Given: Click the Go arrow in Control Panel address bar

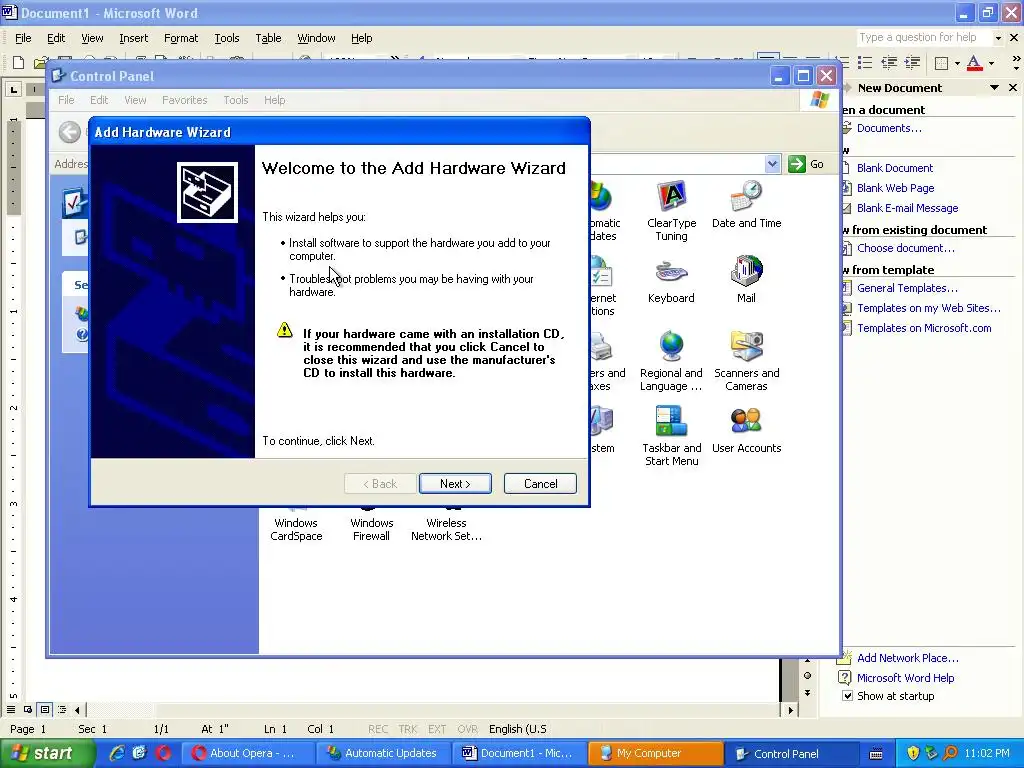Looking at the screenshot, I should click(797, 164).
